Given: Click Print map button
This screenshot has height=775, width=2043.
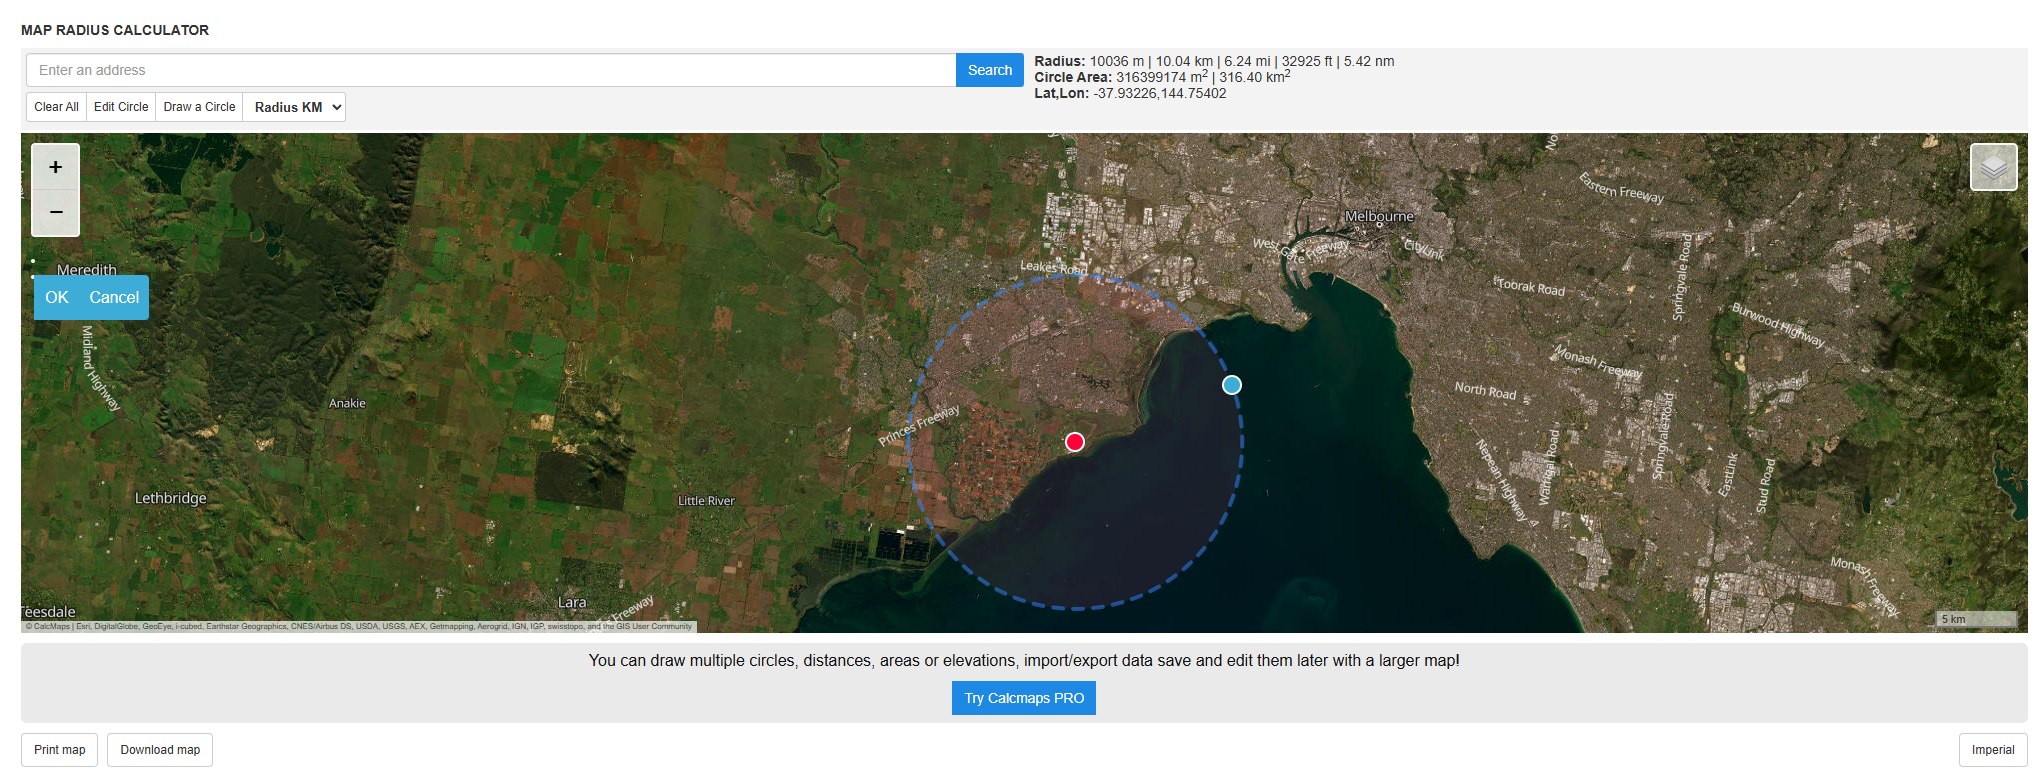Looking at the screenshot, I should [60, 750].
